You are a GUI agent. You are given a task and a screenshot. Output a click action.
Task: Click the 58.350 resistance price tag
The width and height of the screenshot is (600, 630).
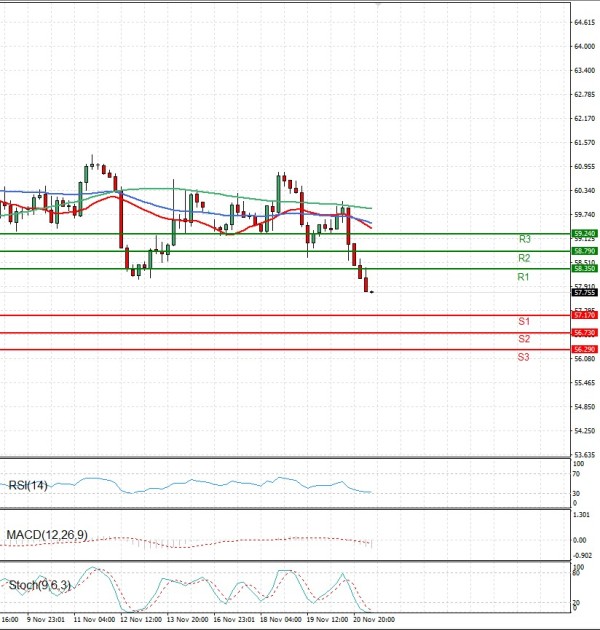click(x=584, y=269)
